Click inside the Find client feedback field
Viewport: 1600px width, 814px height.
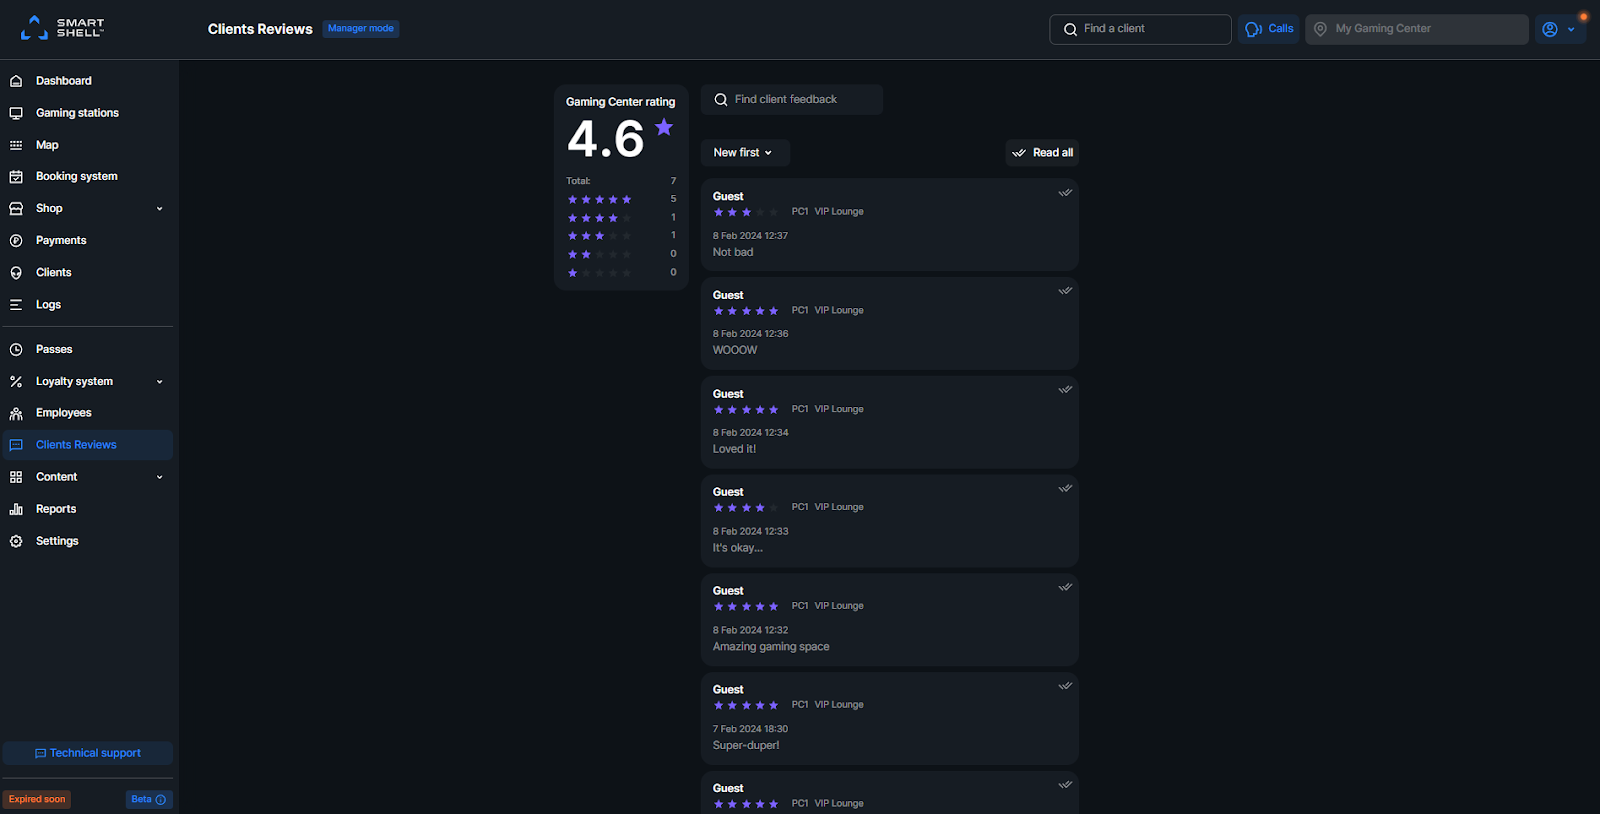800,100
